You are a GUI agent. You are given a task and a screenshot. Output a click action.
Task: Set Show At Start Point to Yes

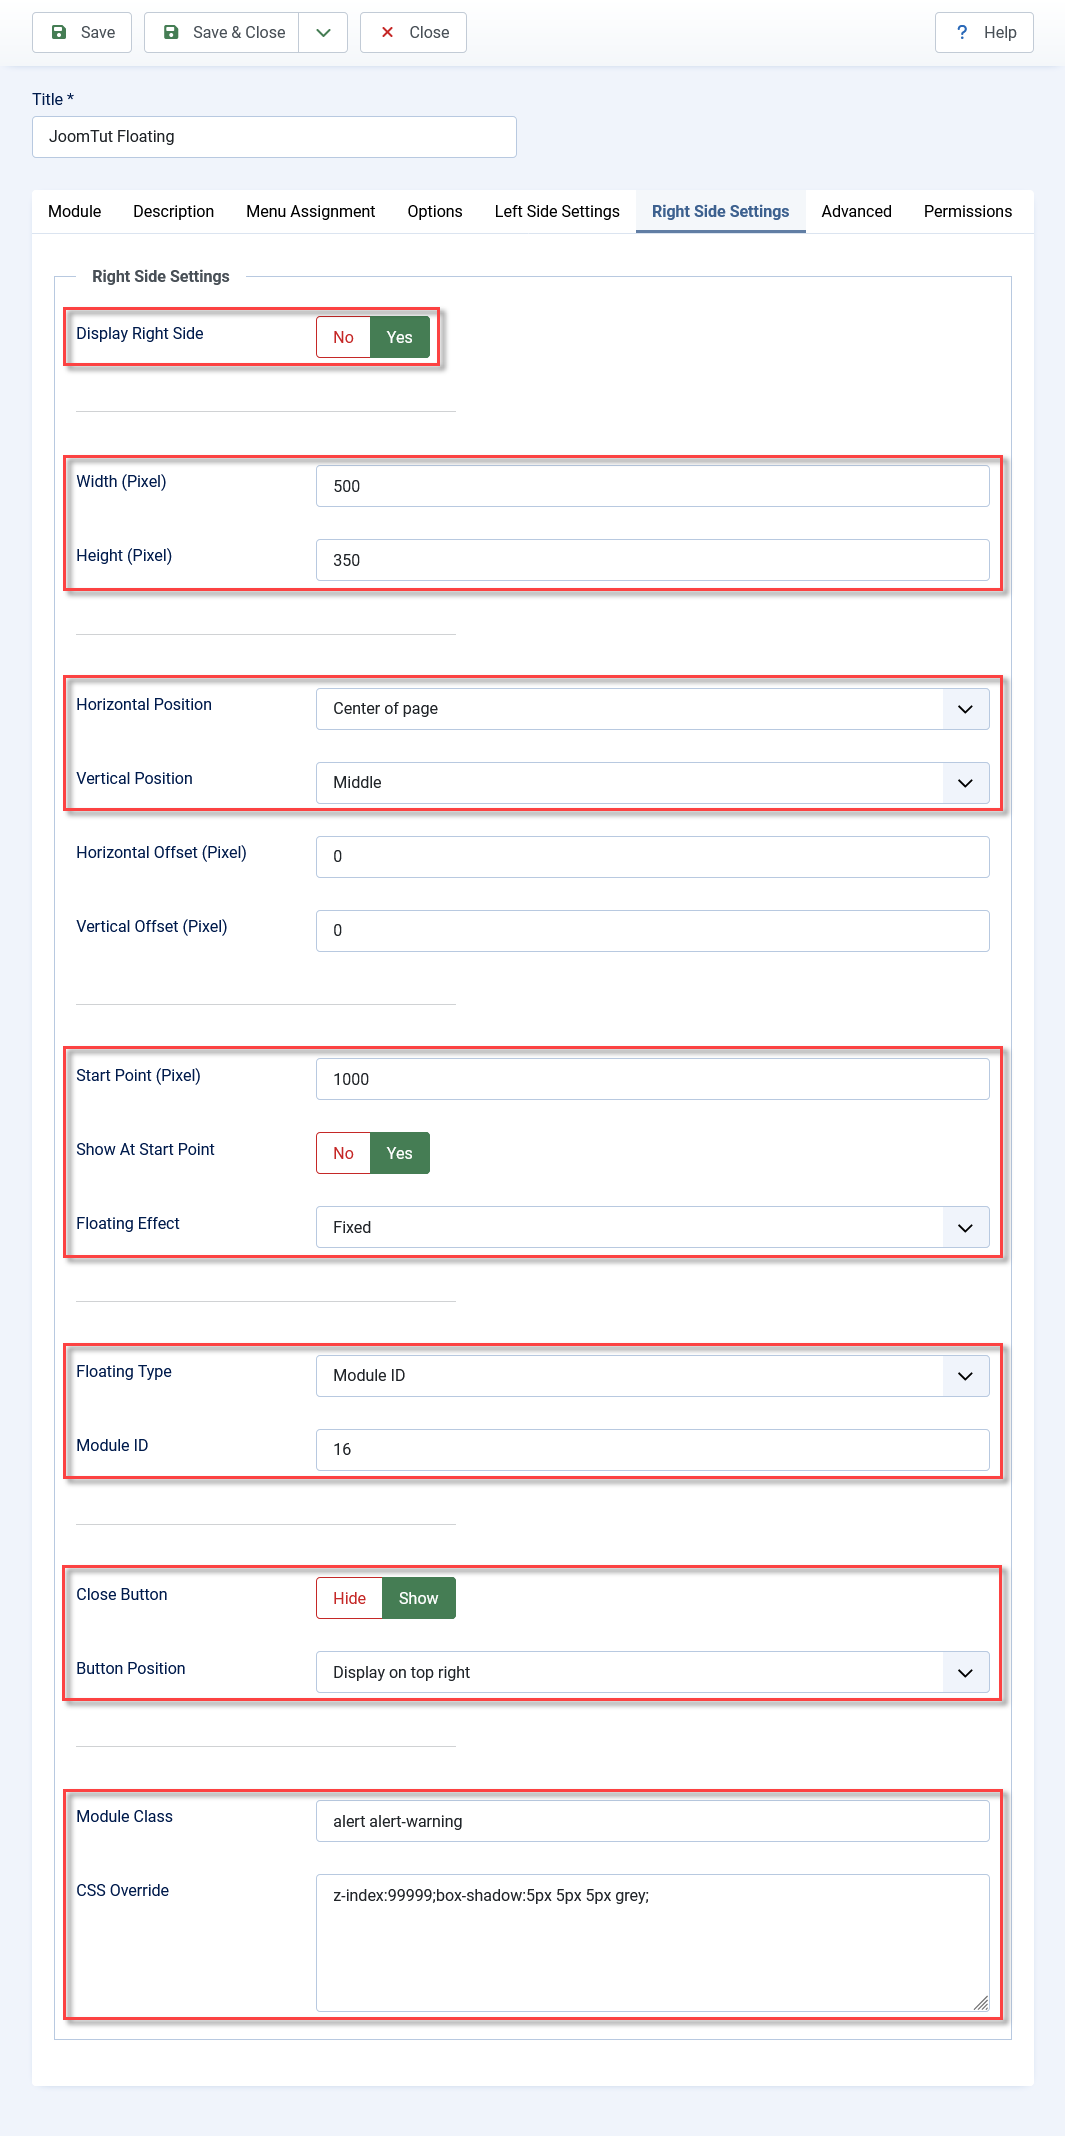pos(400,1153)
